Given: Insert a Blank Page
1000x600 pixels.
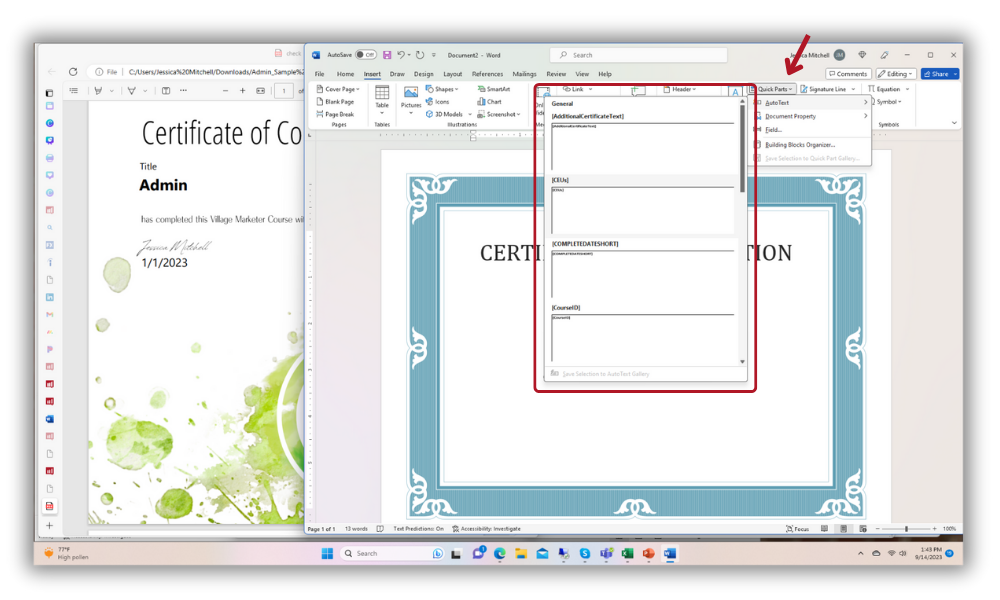Looking at the screenshot, I should point(335,101).
